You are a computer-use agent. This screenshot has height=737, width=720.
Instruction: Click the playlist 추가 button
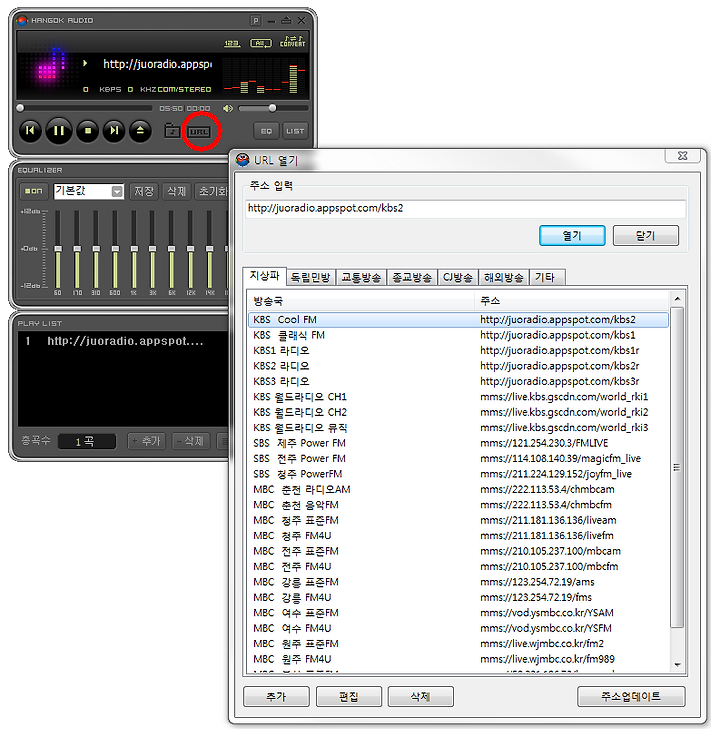point(147,441)
